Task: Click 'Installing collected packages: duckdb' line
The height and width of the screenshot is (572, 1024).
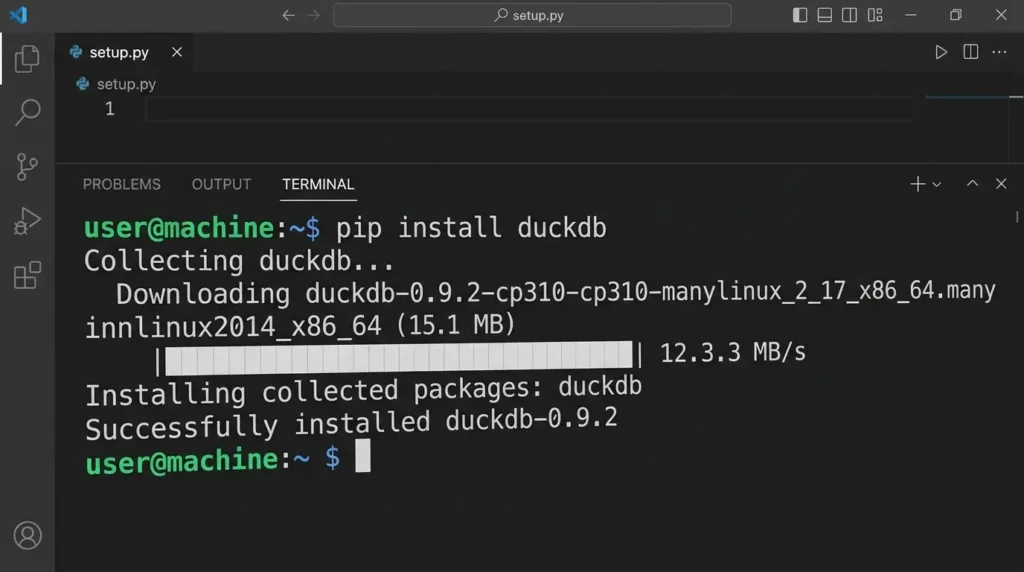Action: click(x=363, y=392)
